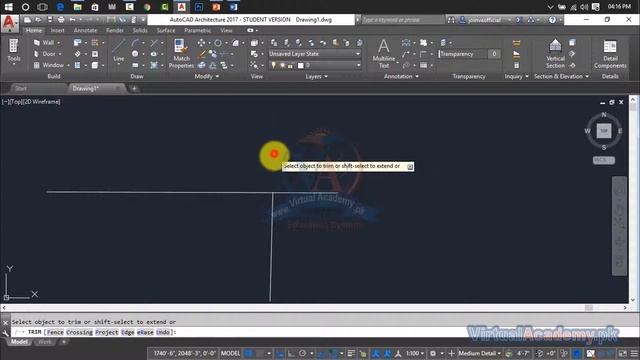Toggle lineweight display in status bar
This screenshot has width=640, height=360.
(351, 353)
